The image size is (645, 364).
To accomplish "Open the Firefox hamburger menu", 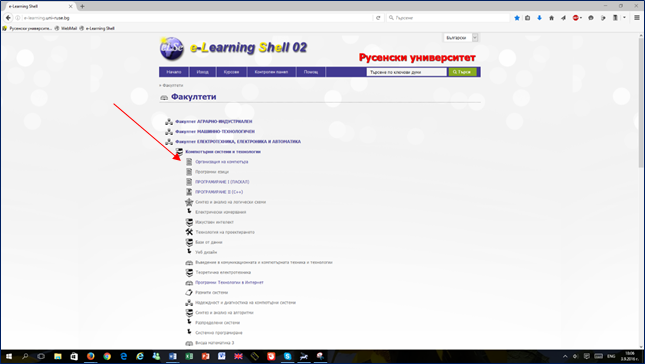I will pyautogui.click(x=637, y=18).
